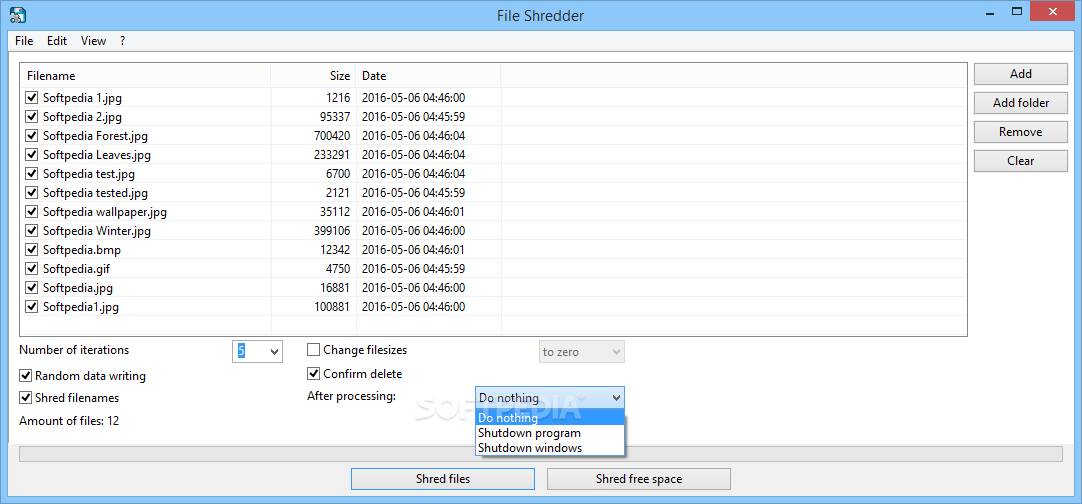Viewport: 1082px width, 504px height.
Task: Uncheck the Softpedia Winter.jpg checkbox
Action: (32, 231)
